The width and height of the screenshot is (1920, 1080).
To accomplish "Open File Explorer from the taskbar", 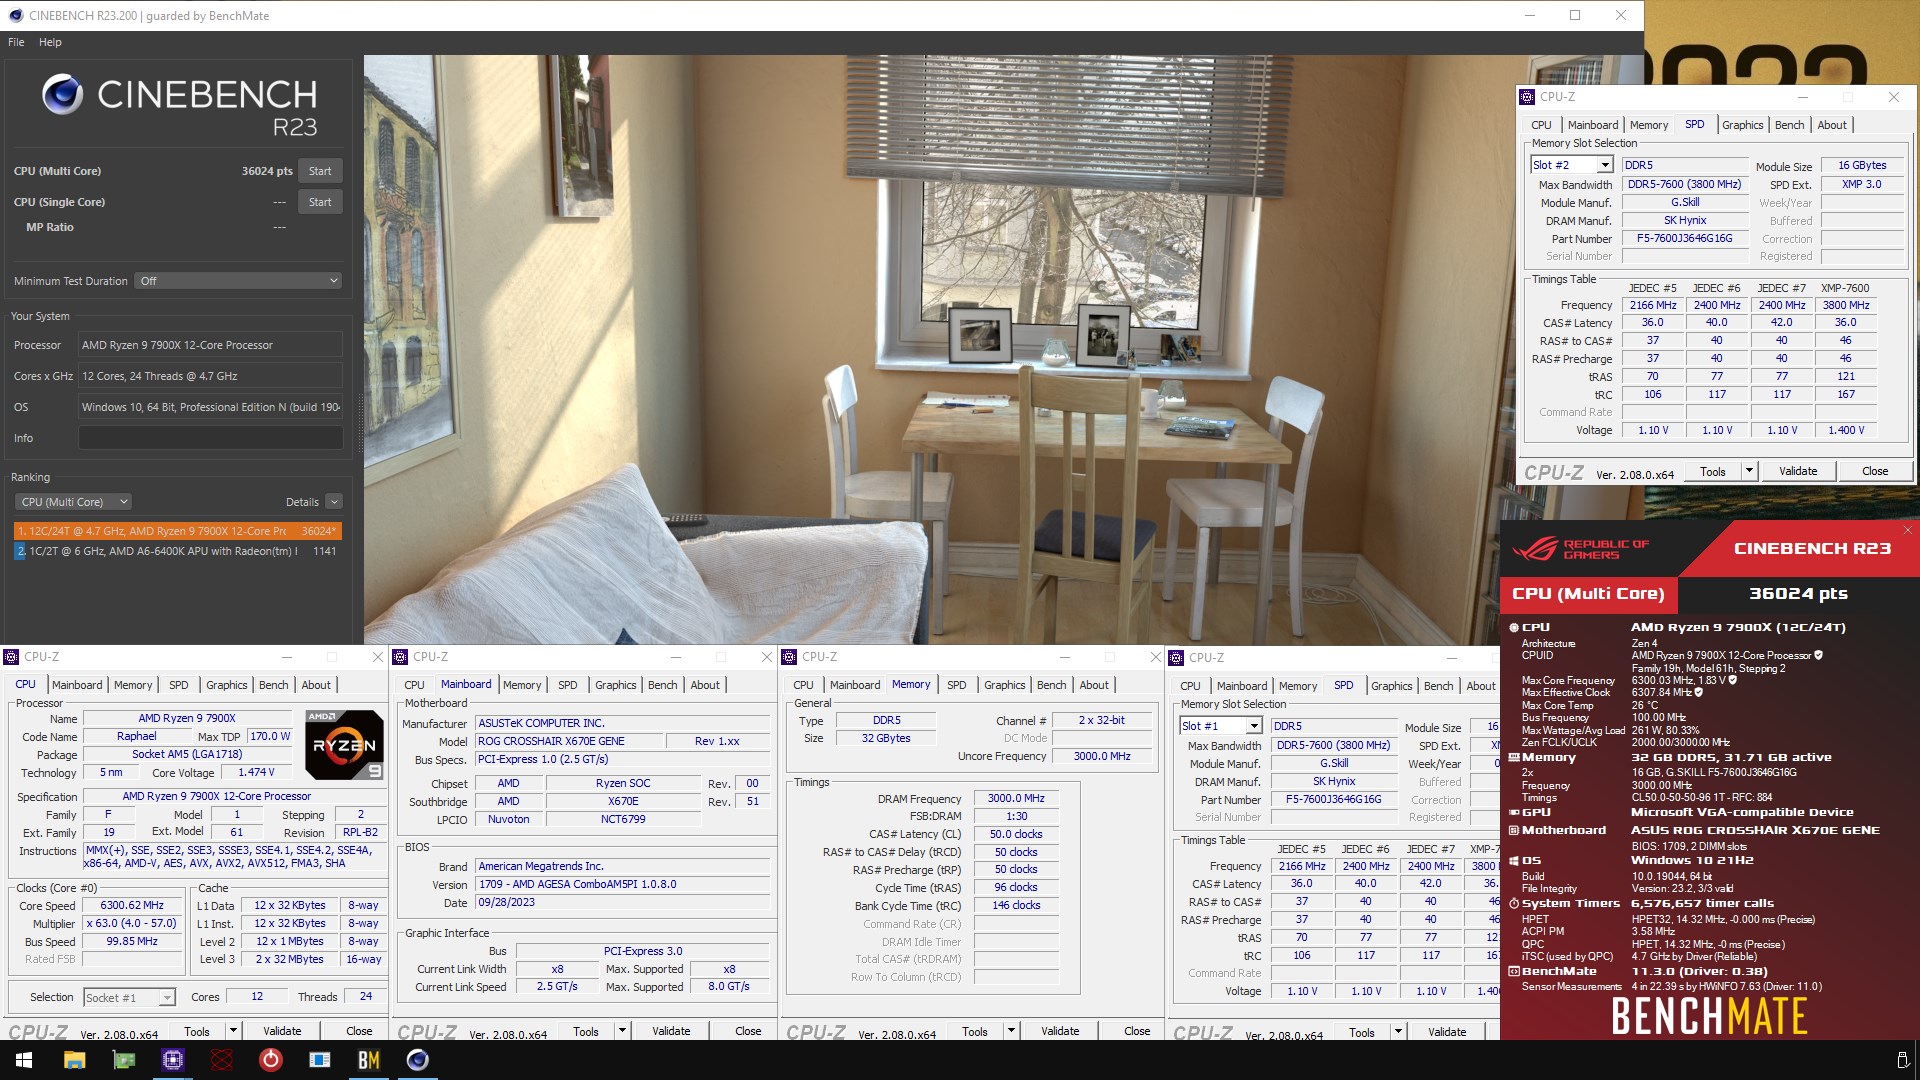I will (x=74, y=1060).
